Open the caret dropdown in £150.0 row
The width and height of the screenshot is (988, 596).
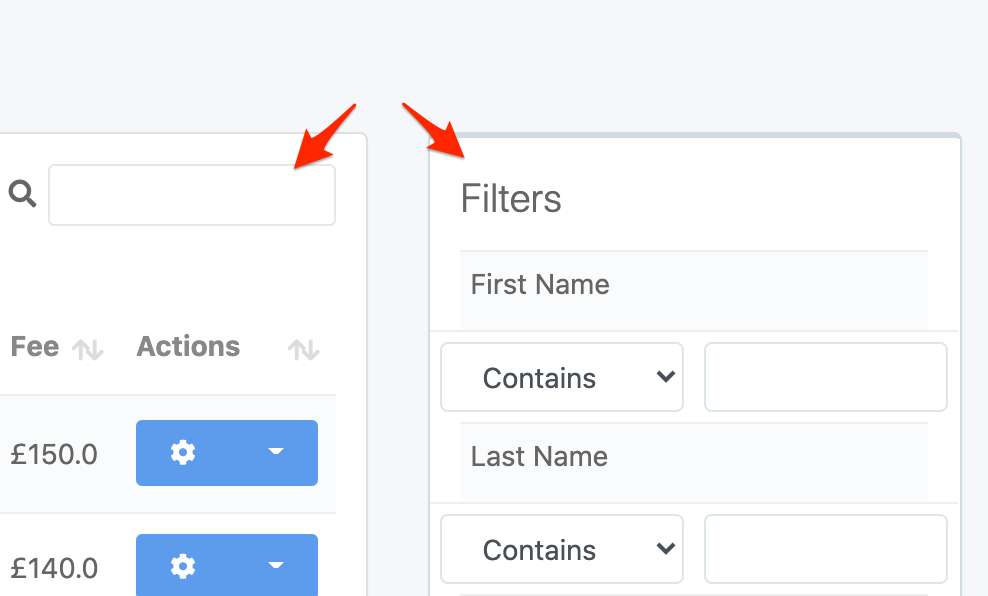click(x=276, y=451)
